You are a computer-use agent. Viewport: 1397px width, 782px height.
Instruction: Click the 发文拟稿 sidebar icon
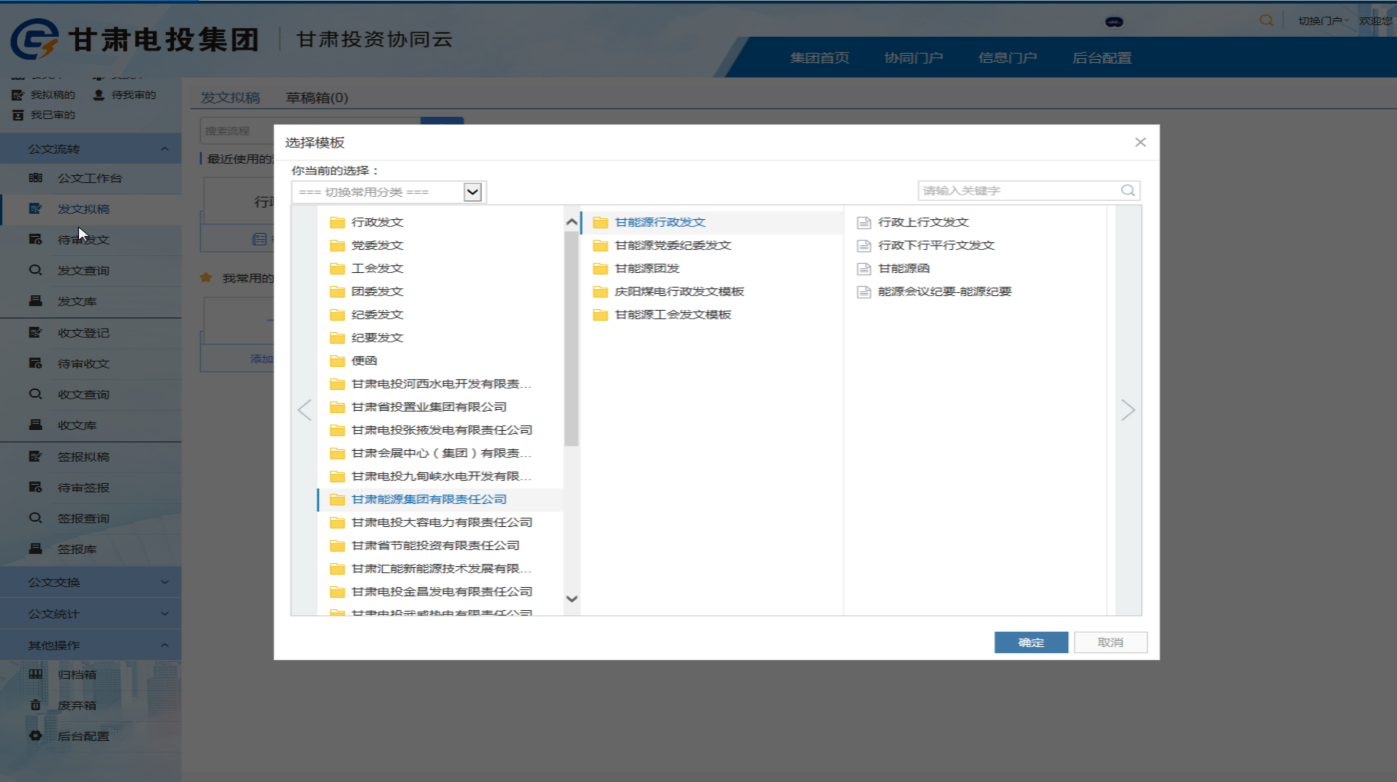click(36, 209)
